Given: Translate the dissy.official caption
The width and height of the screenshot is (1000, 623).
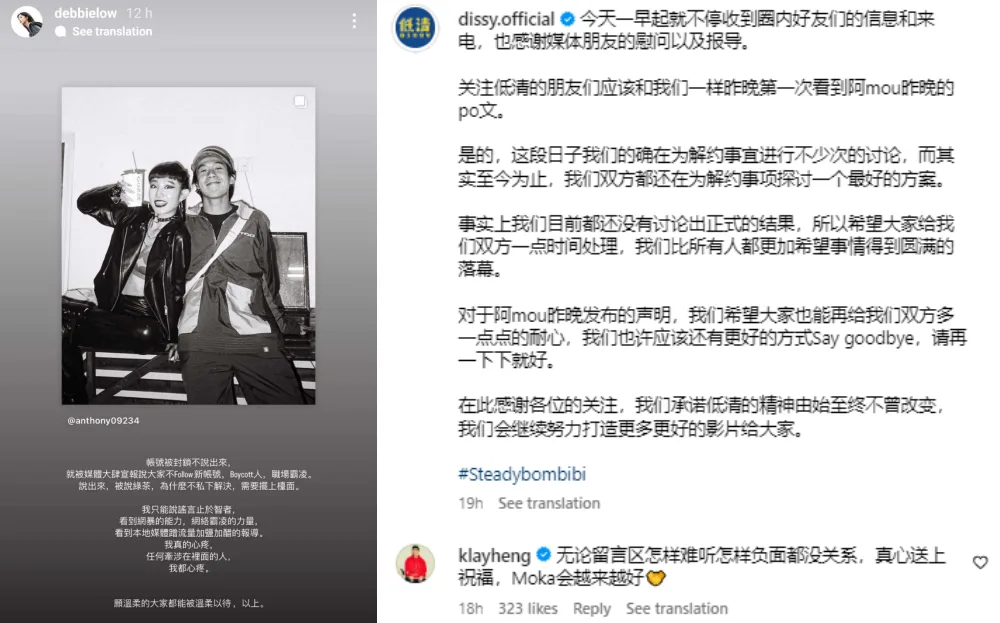Looking at the screenshot, I should pyautogui.click(x=548, y=503).
